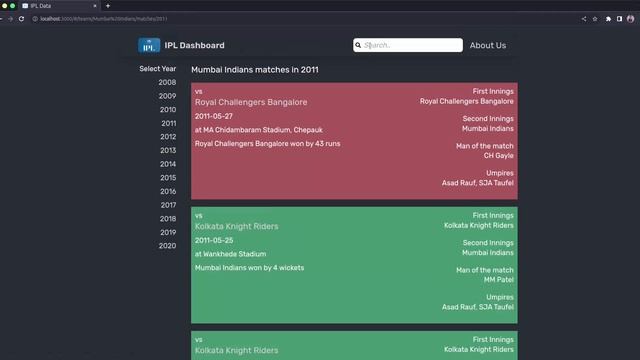Click 'at Wankhede Stadium' text
The image size is (640, 360).
[x=230, y=254]
